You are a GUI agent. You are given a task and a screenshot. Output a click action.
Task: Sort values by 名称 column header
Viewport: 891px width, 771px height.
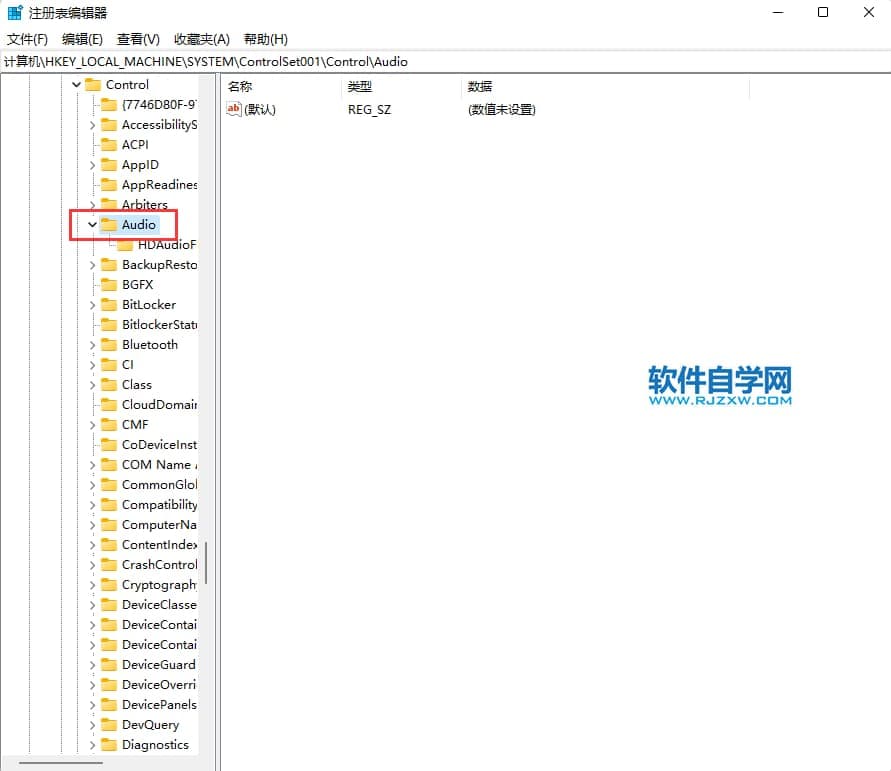pos(240,87)
